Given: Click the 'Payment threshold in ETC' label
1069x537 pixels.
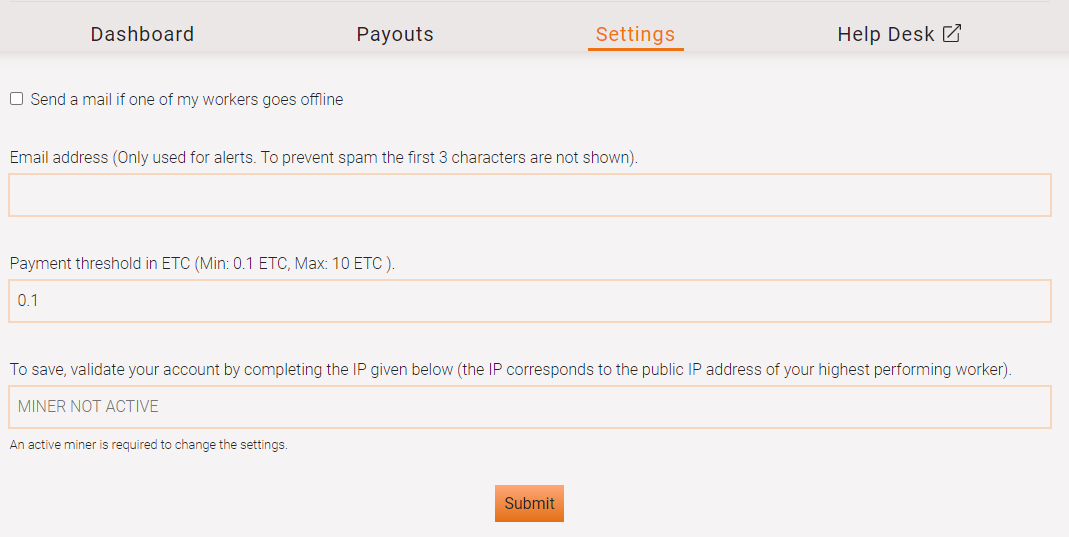Looking at the screenshot, I should 100,264.
